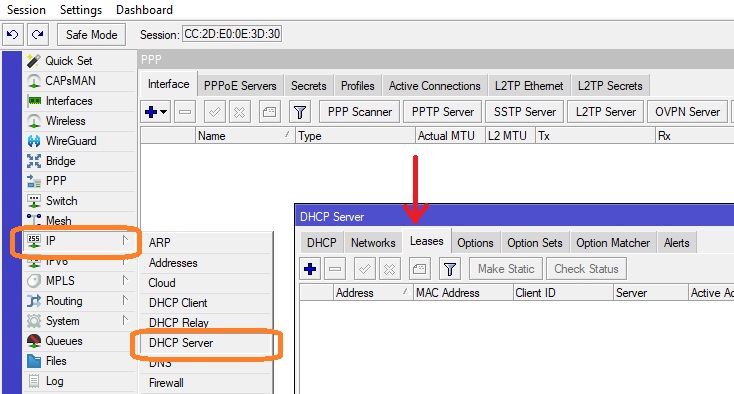Switch to PPPoE Servers tab
This screenshot has width=734, height=394.
240,86
